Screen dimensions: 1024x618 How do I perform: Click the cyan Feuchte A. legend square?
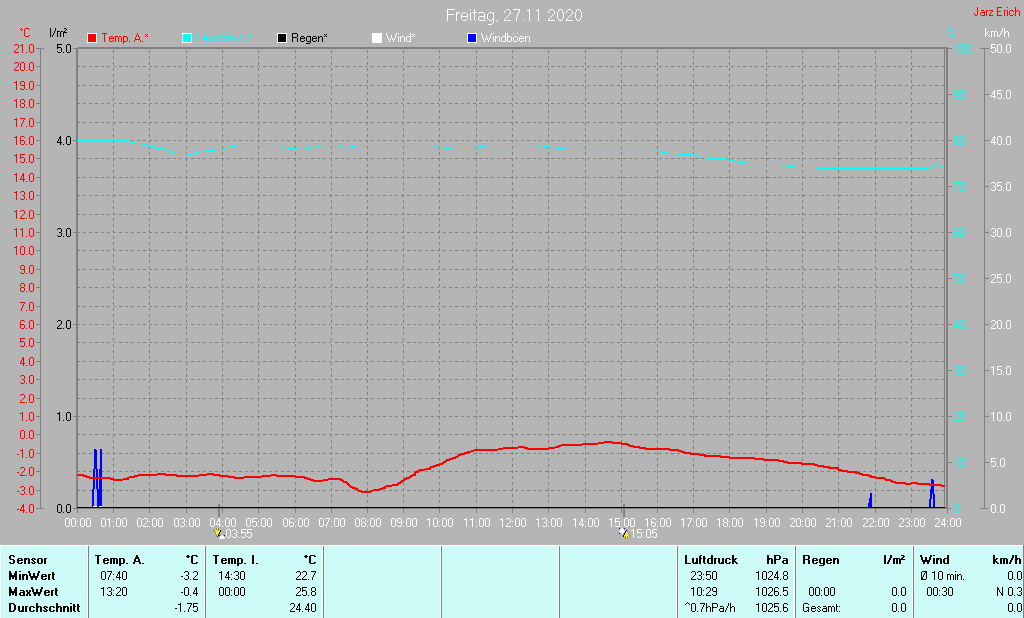[187, 39]
